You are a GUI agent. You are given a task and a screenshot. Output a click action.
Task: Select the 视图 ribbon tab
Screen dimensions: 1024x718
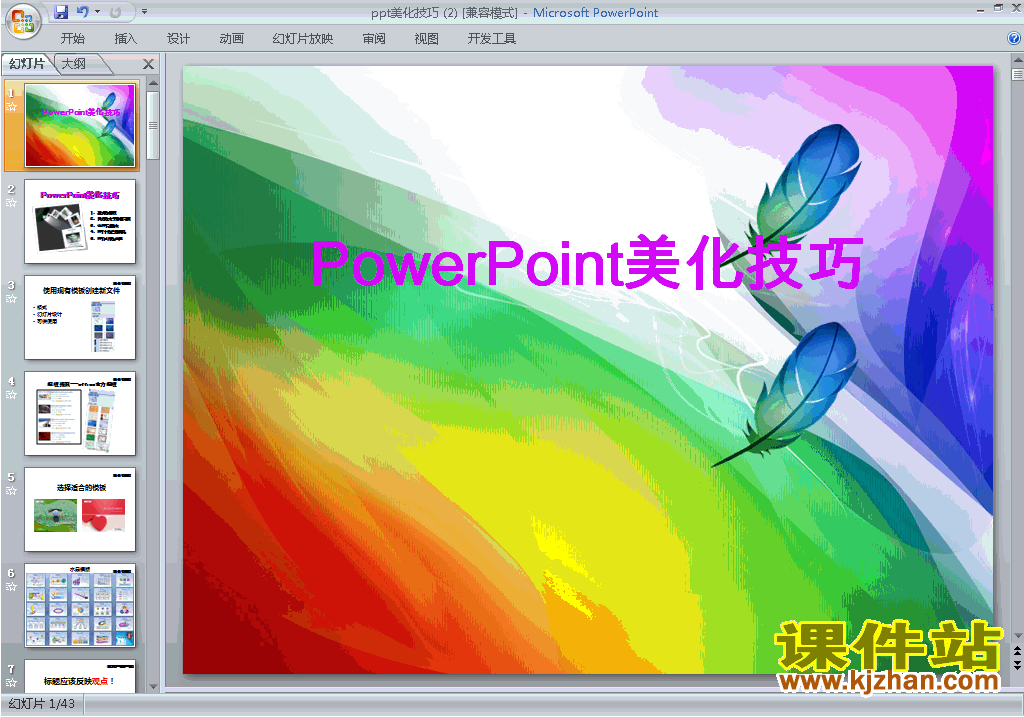click(x=426, y=39)
